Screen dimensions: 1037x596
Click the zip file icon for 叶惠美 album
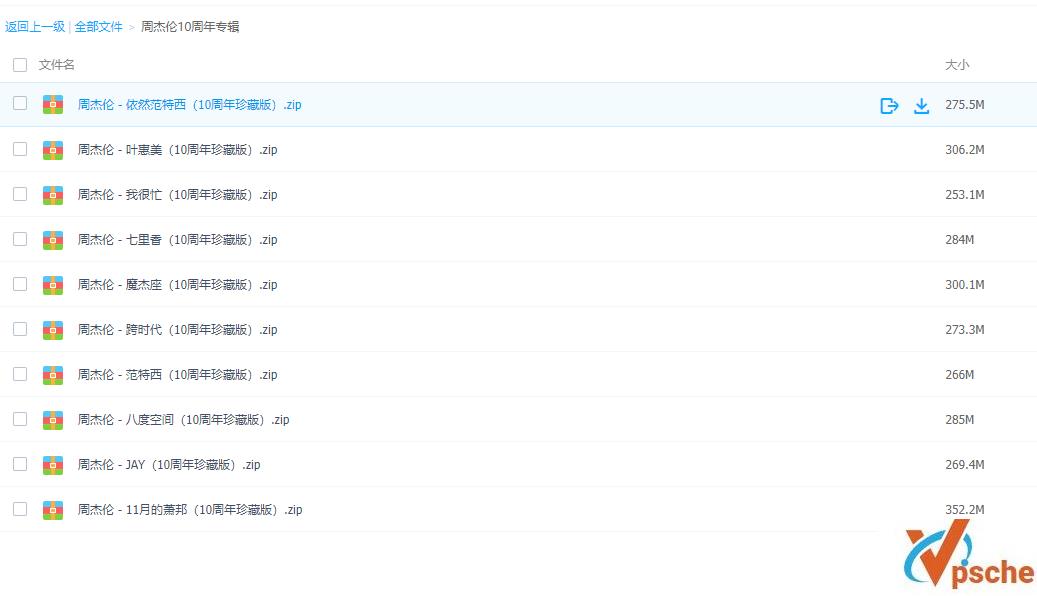coord(52,149)
